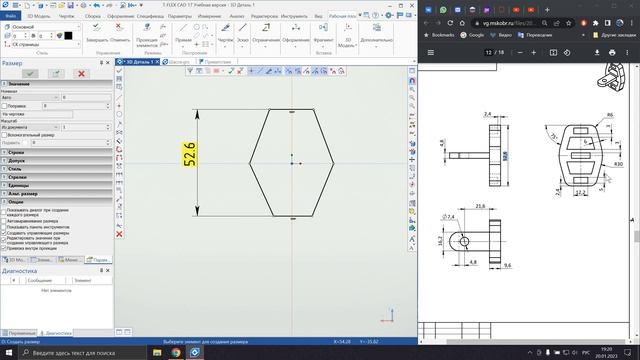Screen dimensions: 640x360
Task: Zoom in the PDF with plus button
Action: point(533,53)
